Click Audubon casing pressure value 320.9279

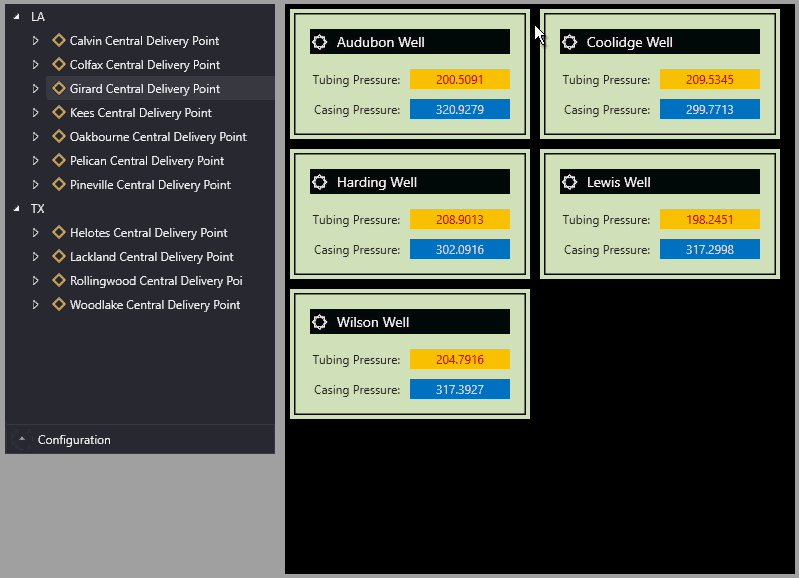point(460,109)
